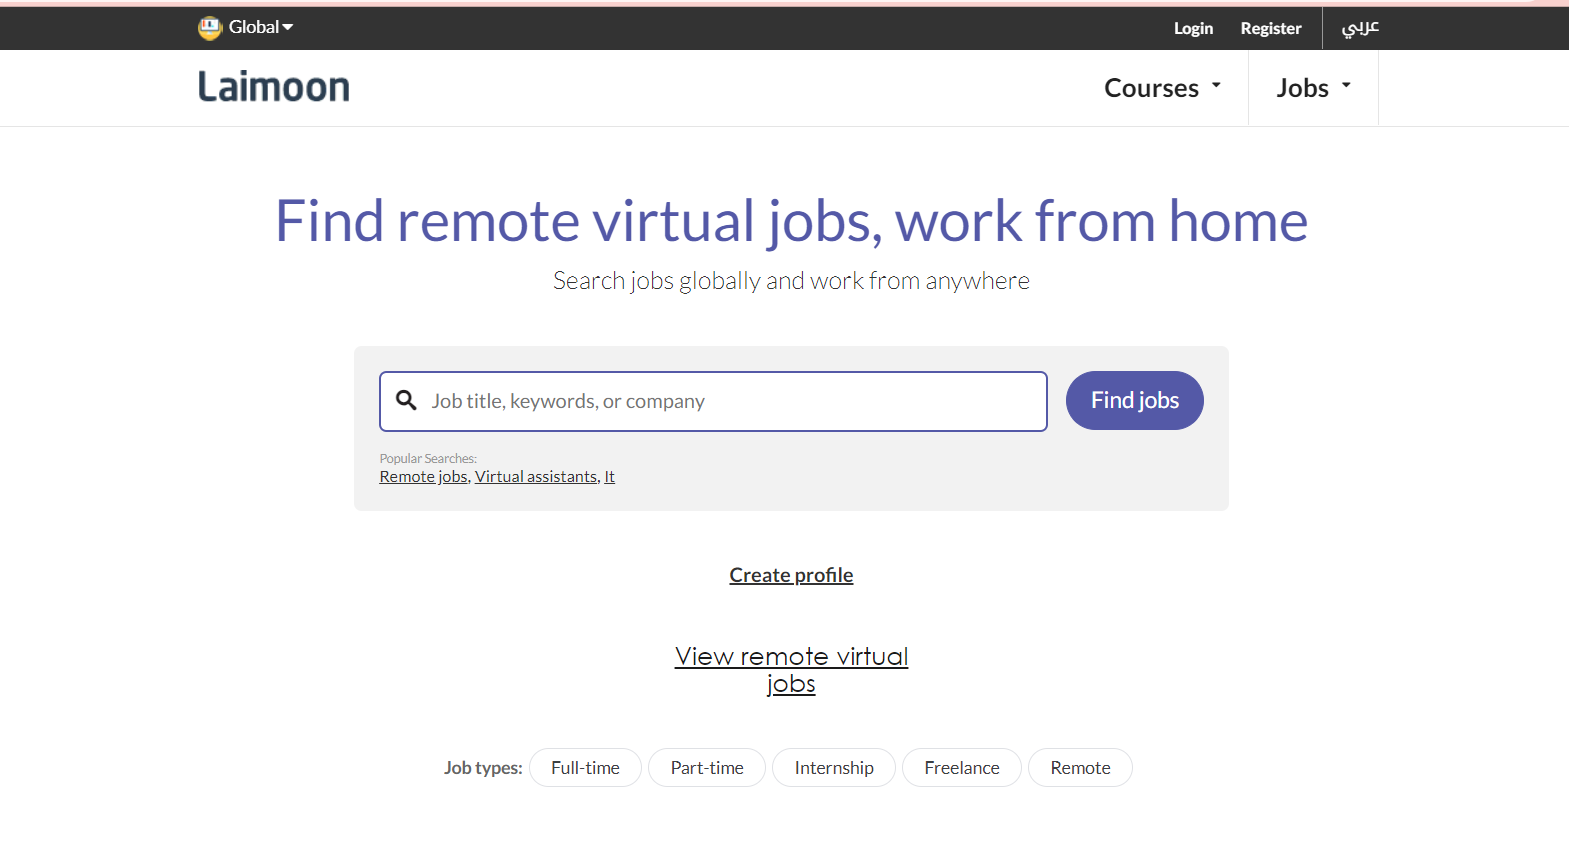Switch language to Arabic
This screenshot has height=861, width=1569.
pyautogui.click(x=1360, y=28)
